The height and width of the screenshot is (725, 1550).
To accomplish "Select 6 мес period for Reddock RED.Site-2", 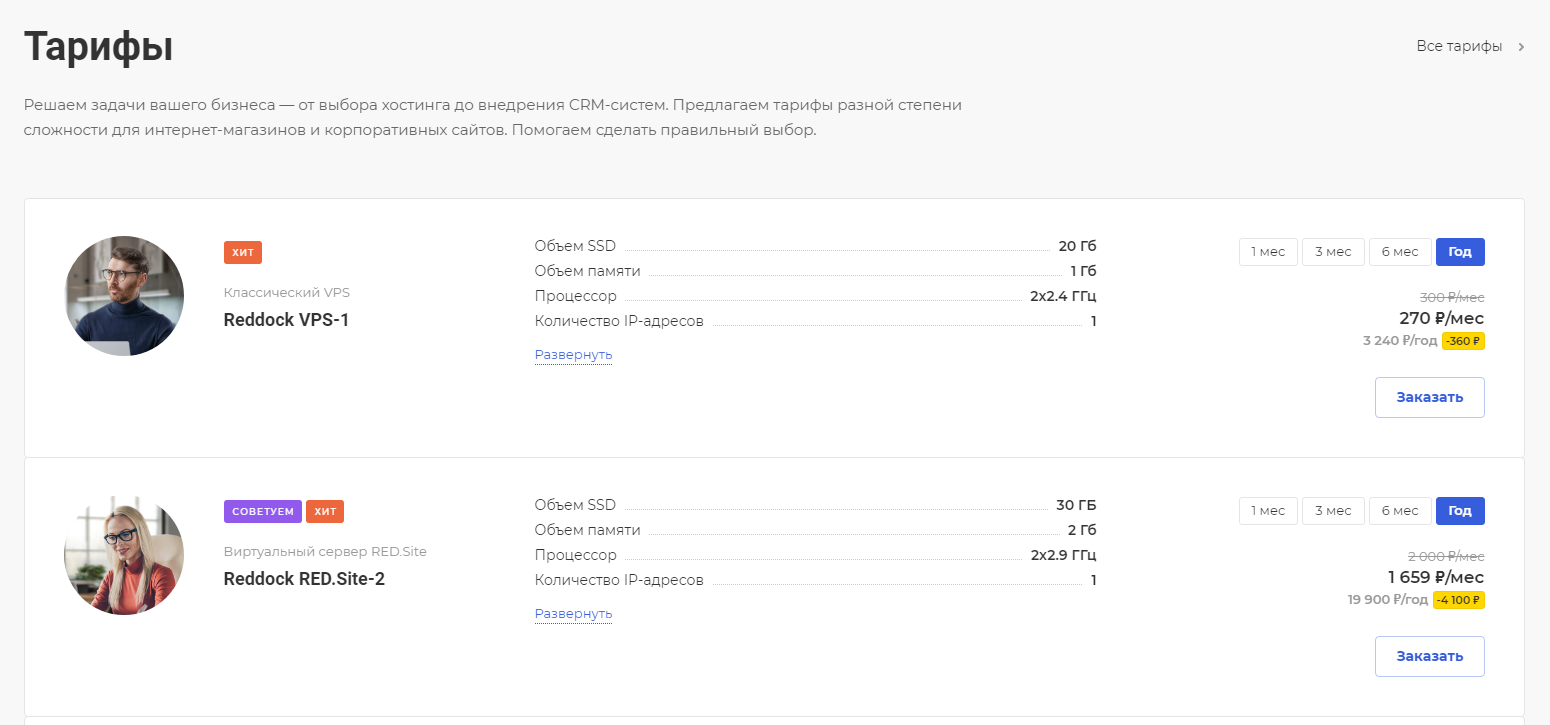I will (x=1400, y=511).
